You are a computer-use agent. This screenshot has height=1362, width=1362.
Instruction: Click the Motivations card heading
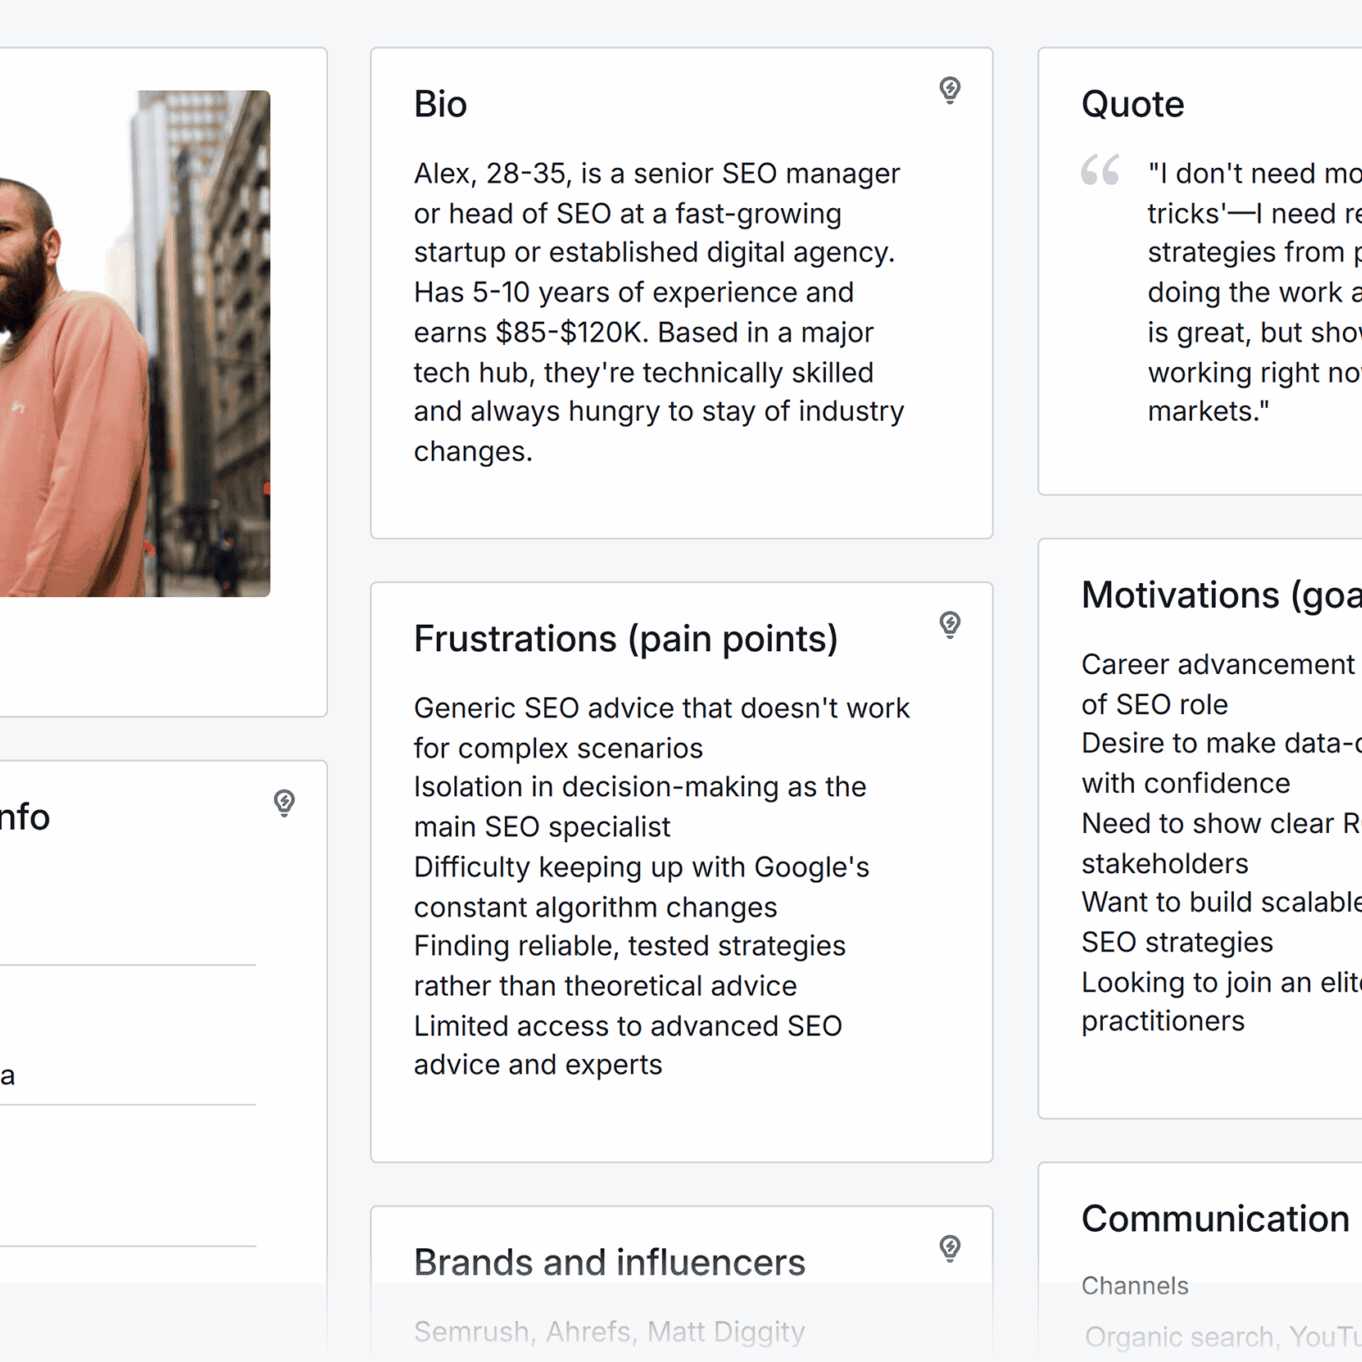click(1221, 595)
